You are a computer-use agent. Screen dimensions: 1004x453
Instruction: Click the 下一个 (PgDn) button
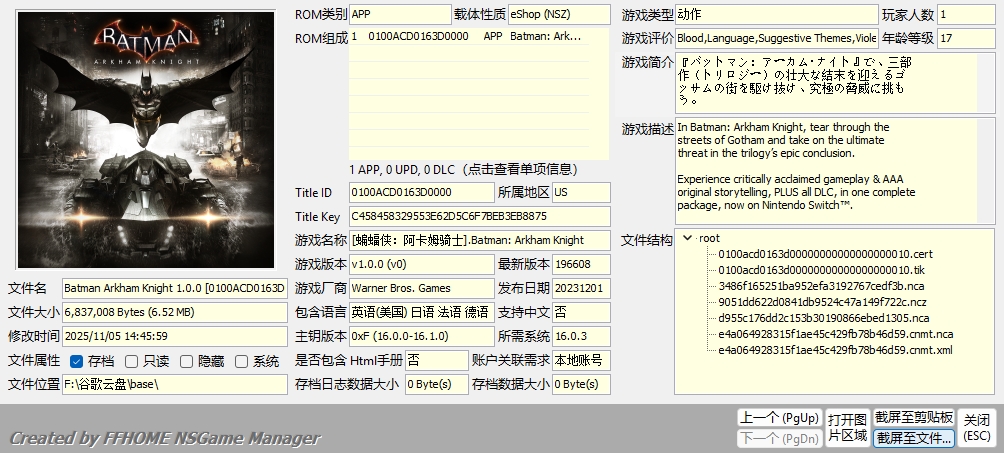point(779,438)
